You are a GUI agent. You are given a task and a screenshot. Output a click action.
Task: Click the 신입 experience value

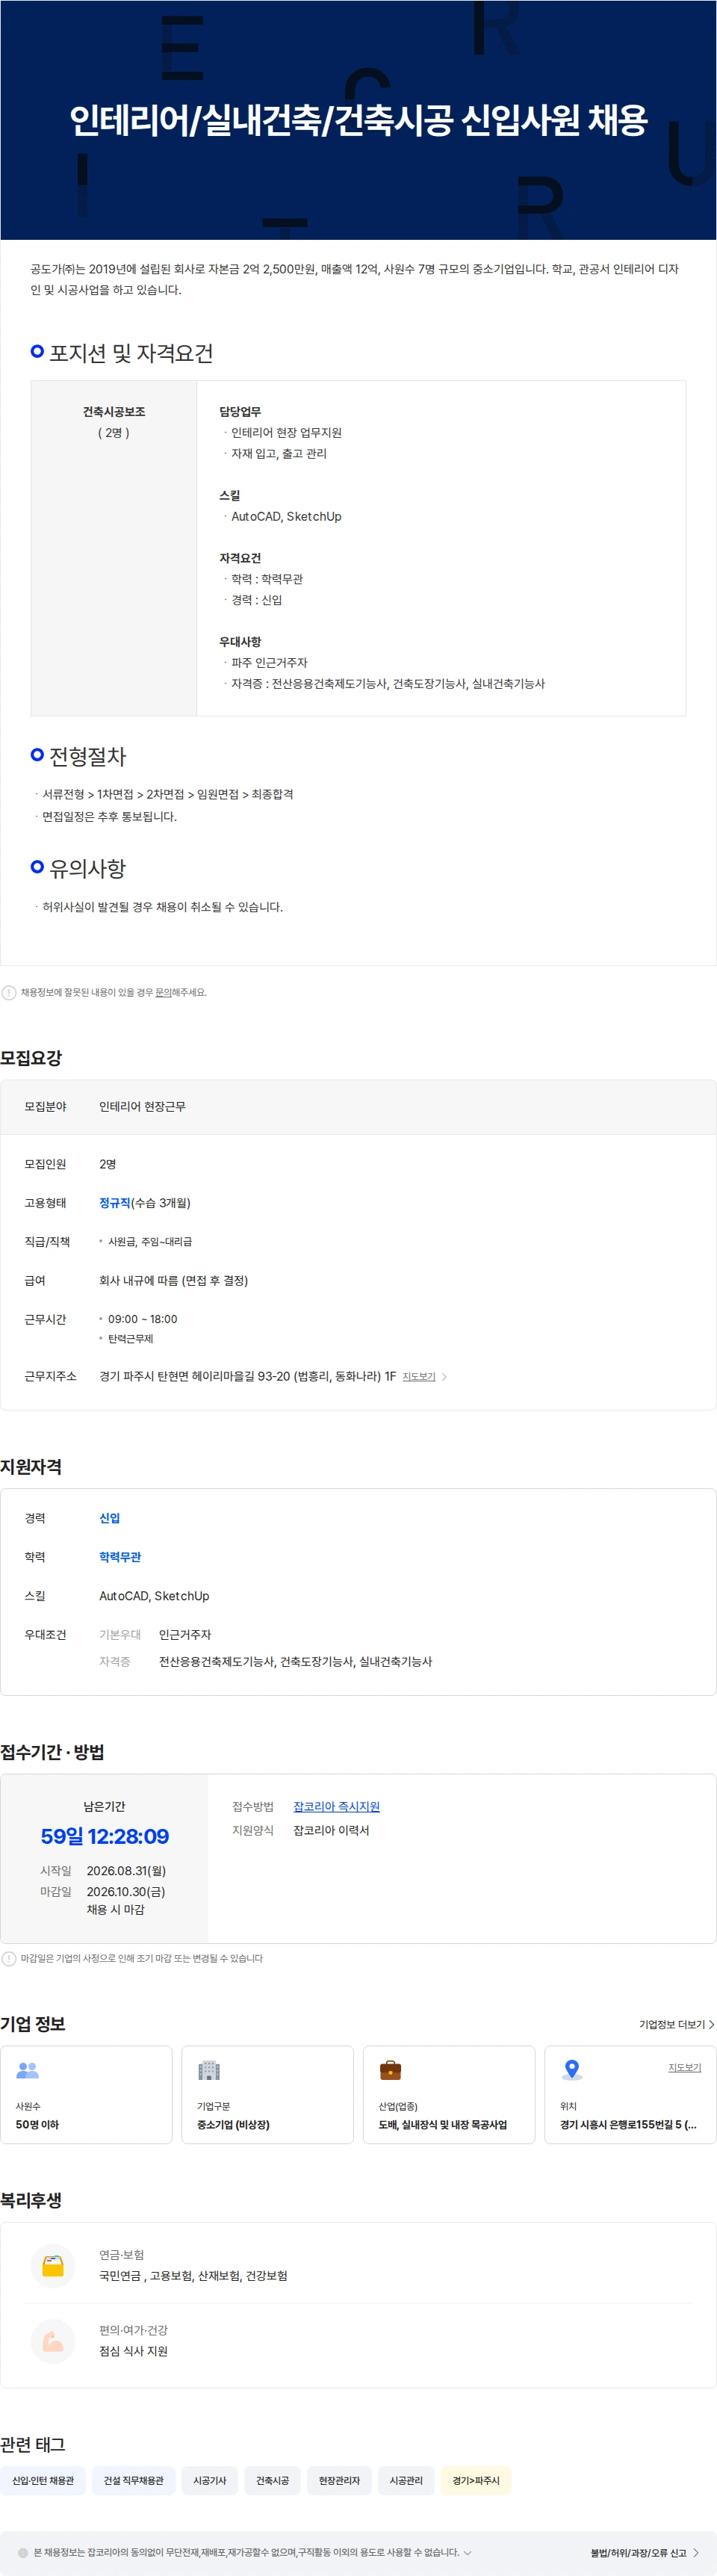point(110,1518)
